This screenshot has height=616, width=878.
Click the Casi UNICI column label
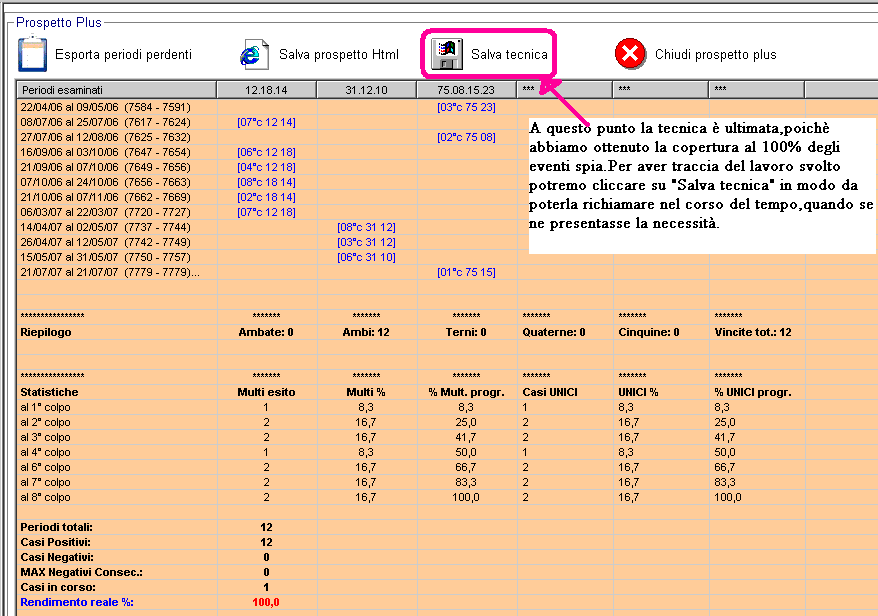550,392
